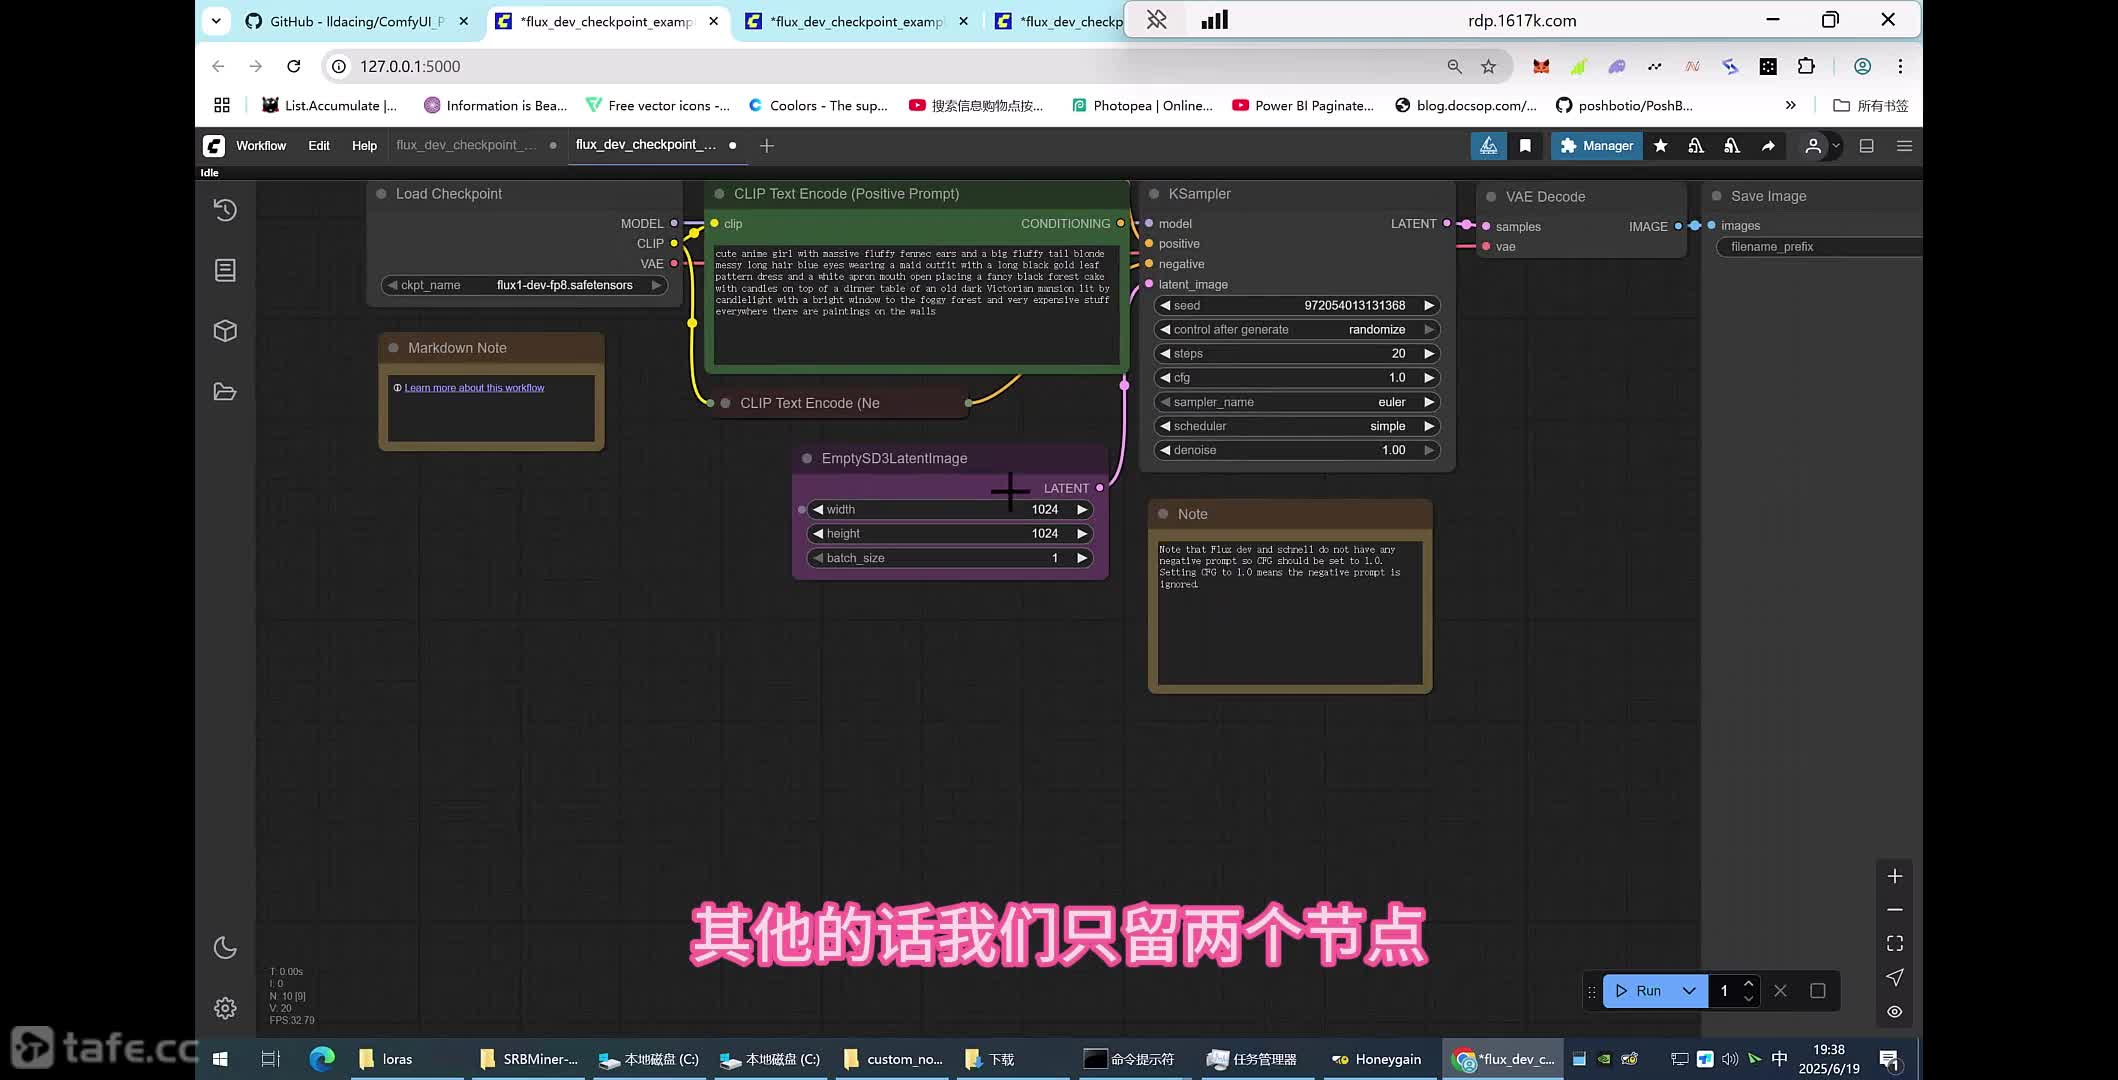Image resolution: width=2118 pixels, height=1080 pixels.
Task: Click the clear queue square icon
Action: coord(1818,991)
